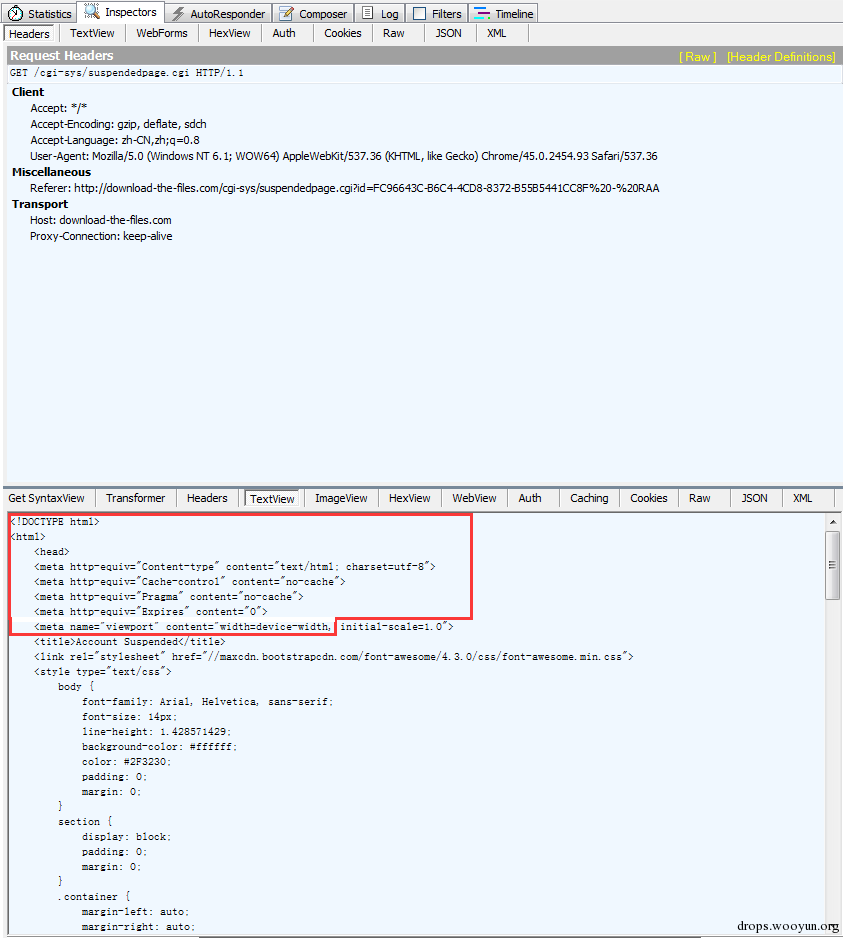The width and height of the screenshot is (843, 938).
Task: Open the response Auth tab
Action: tap(530, 498)
